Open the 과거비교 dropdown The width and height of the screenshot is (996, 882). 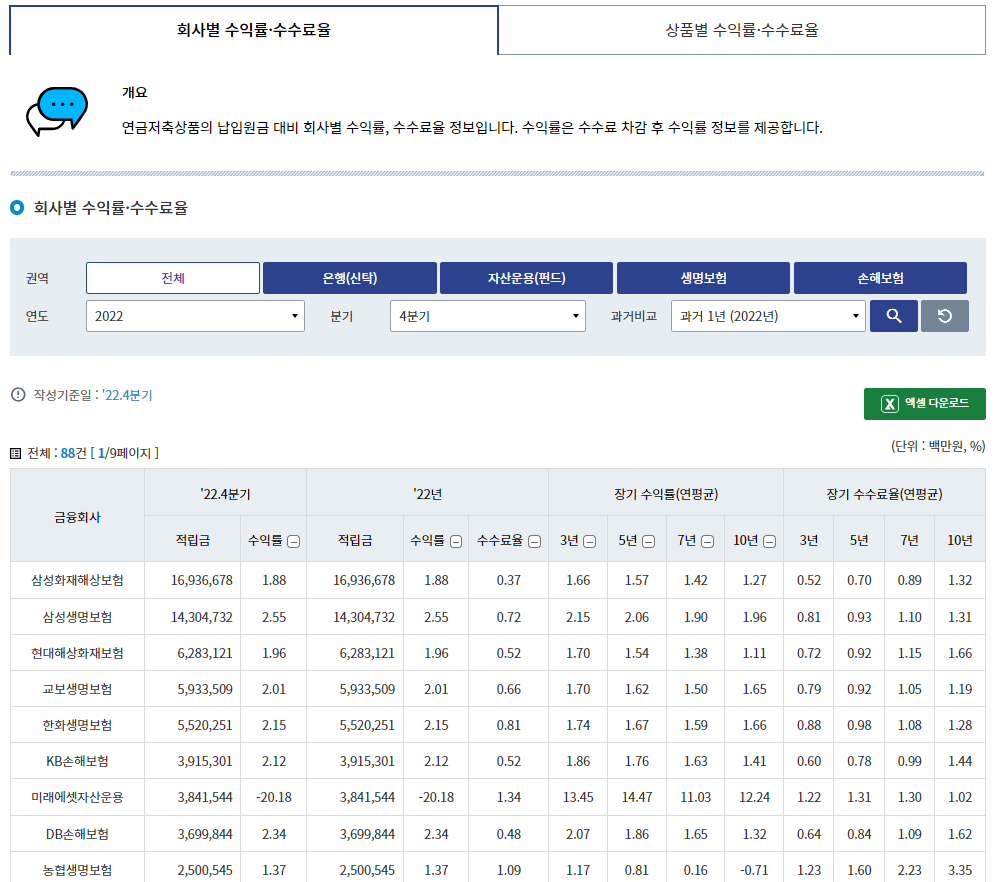tap(767, 315)
